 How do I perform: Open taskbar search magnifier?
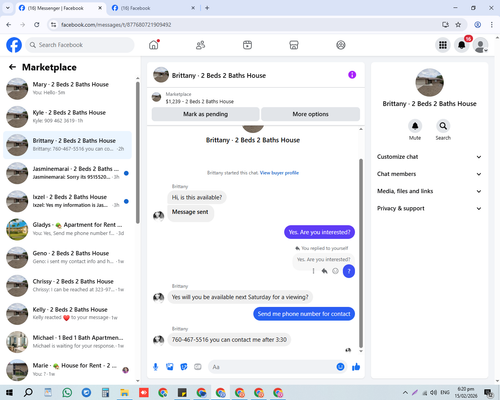coord(28,392)
